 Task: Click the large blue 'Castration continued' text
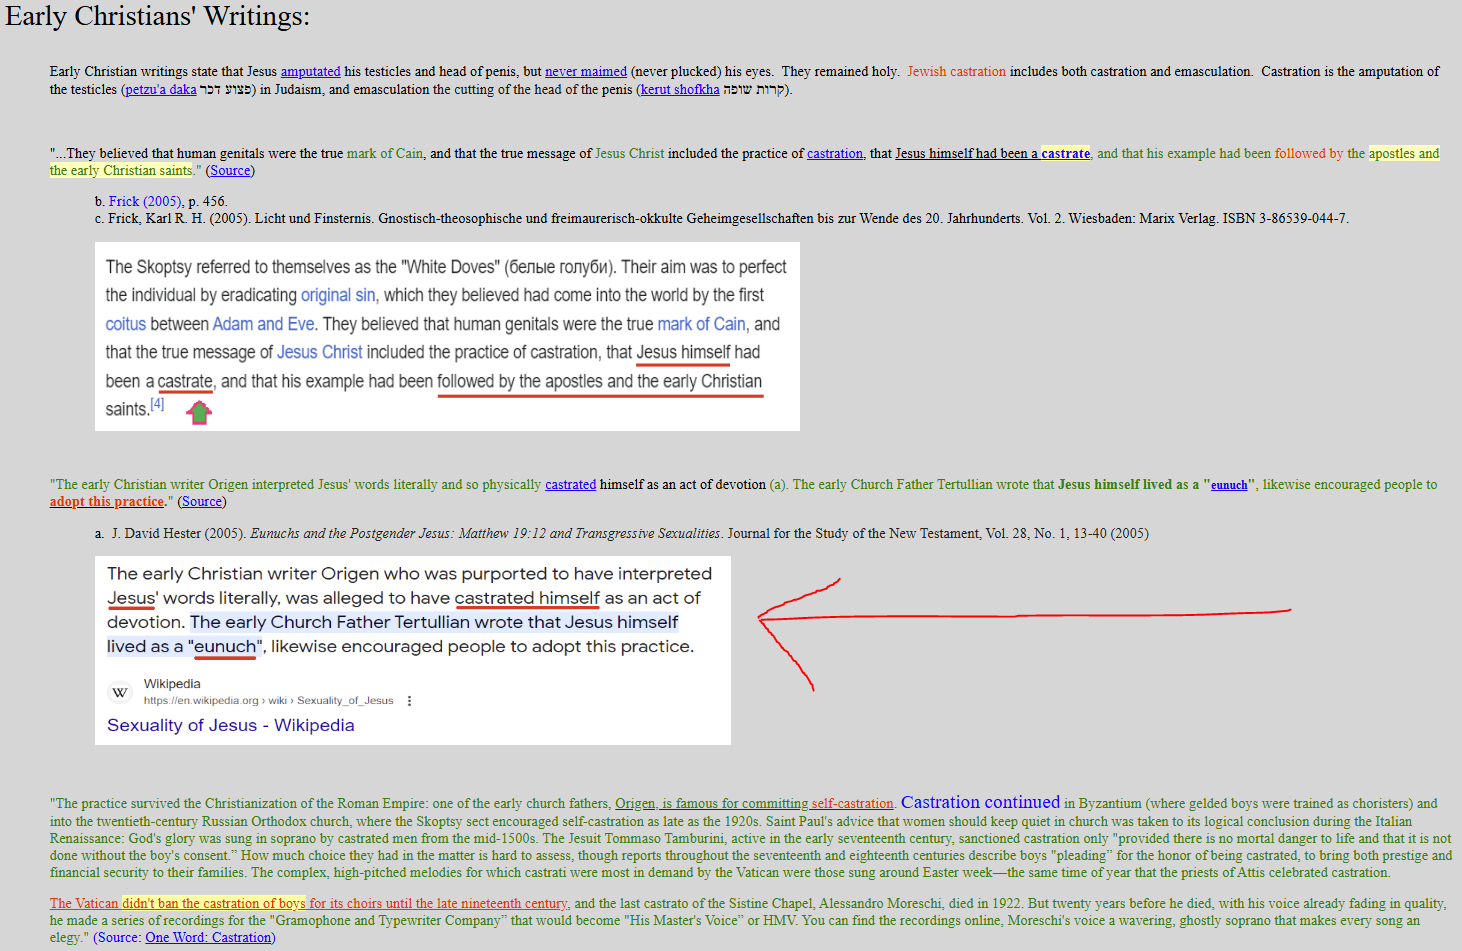pyautogui.click(x=980, y=802)
